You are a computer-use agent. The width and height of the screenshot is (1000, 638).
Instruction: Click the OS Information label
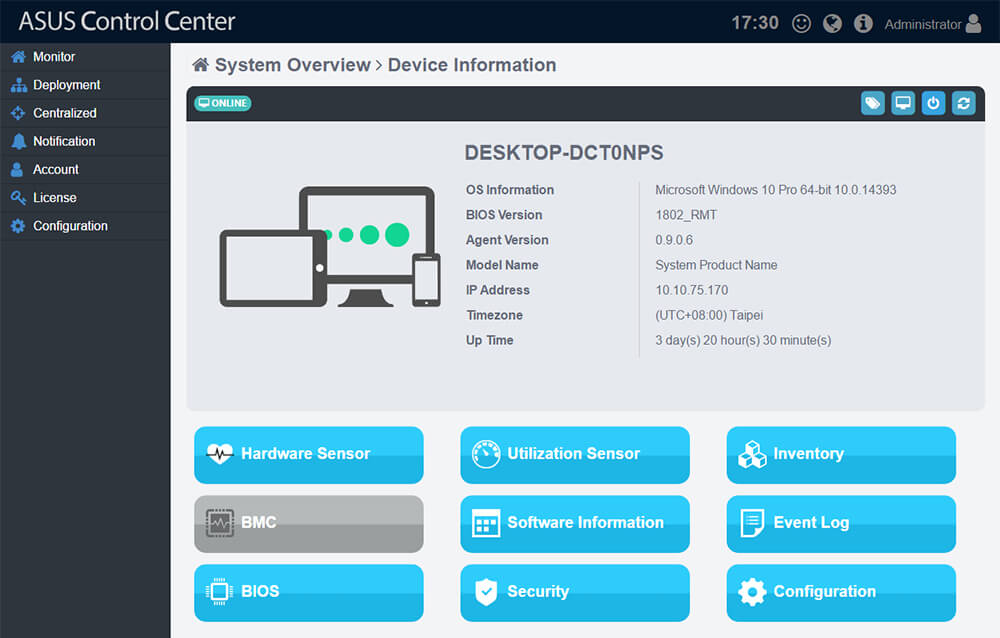(510, 190)
